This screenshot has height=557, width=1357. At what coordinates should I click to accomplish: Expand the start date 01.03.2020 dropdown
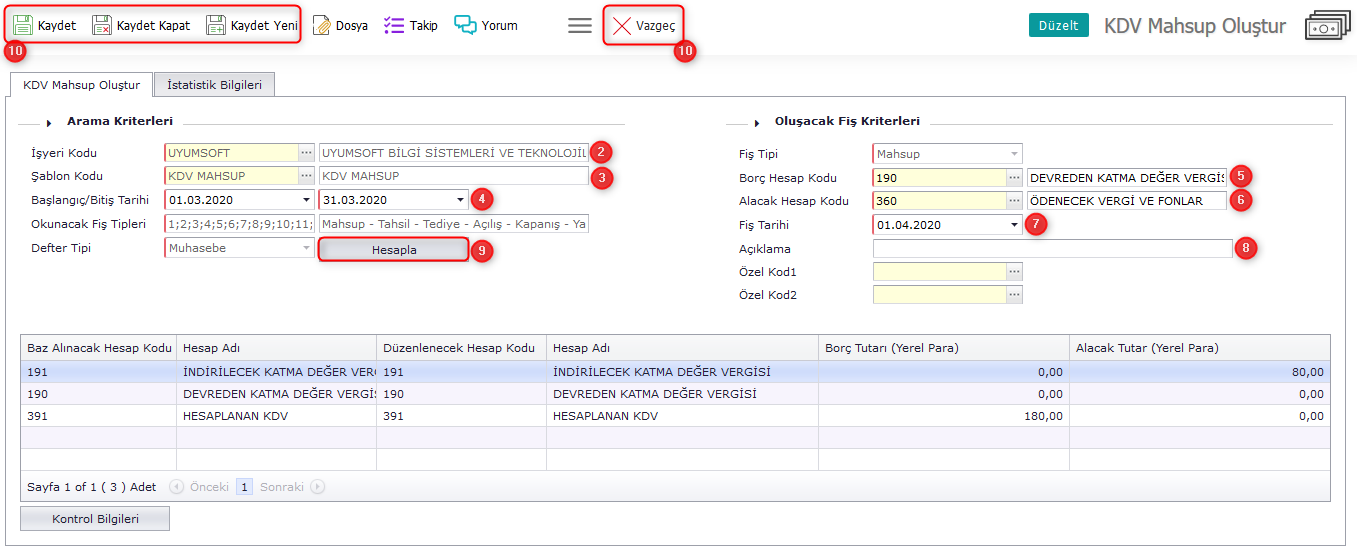click(x=306, y=200)
